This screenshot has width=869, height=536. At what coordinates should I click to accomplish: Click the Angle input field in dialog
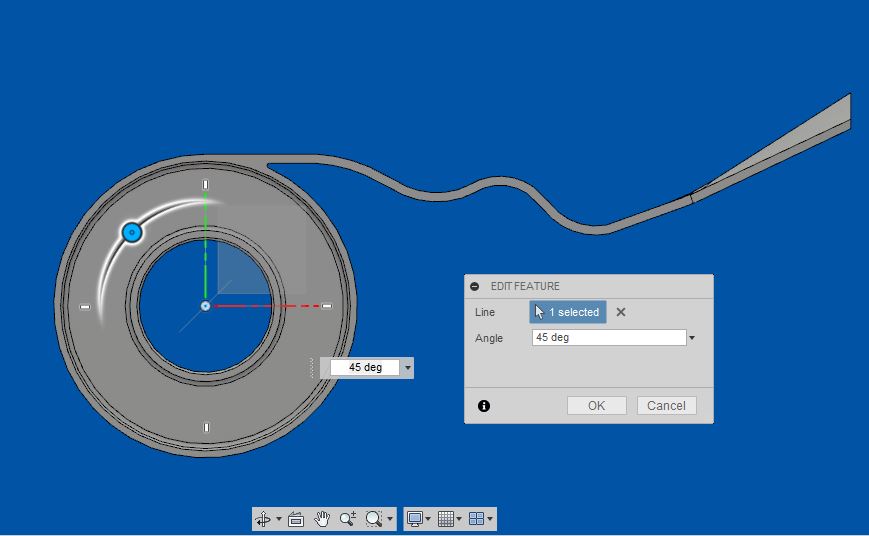[609, 338]
